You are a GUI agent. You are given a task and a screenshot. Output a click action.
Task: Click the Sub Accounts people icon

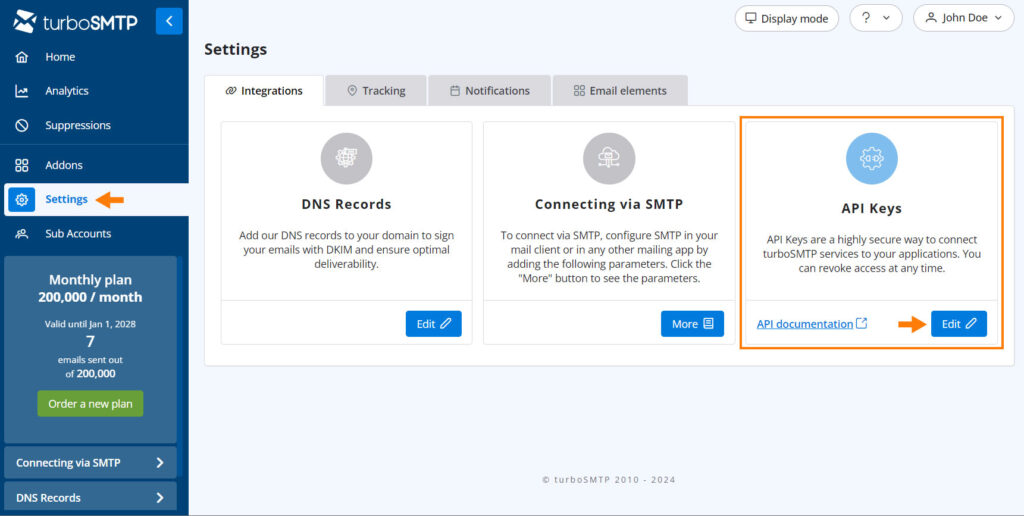tap(22, 234)
